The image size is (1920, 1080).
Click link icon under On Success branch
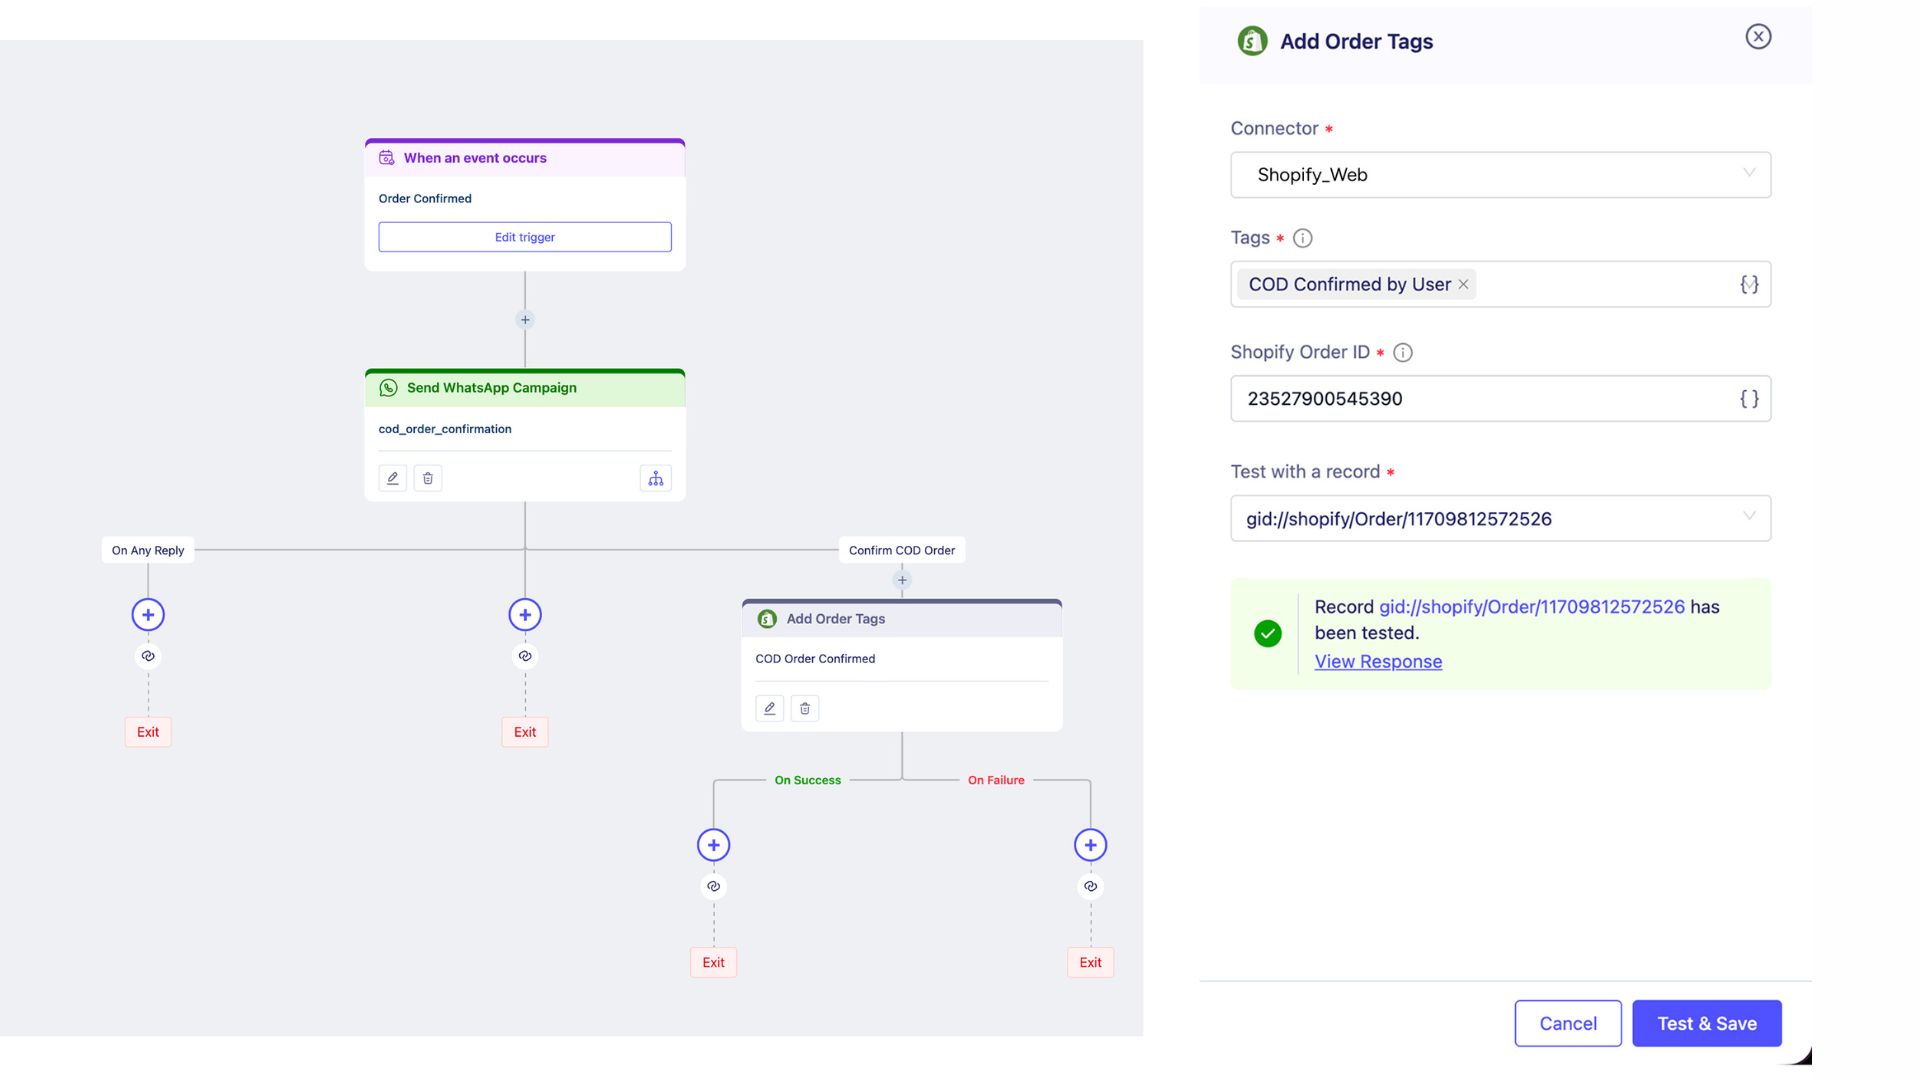713,886
